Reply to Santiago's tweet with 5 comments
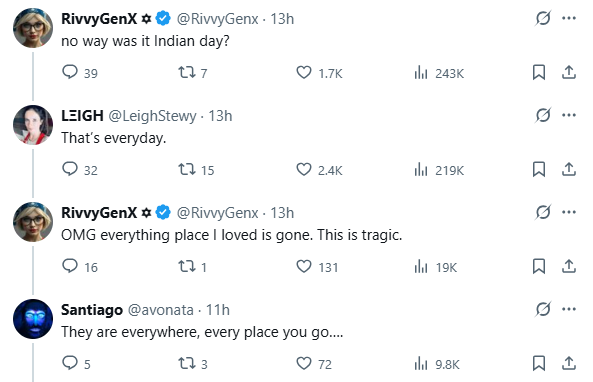Viewport: 593px width, 382px height. (x=70, y=363)
